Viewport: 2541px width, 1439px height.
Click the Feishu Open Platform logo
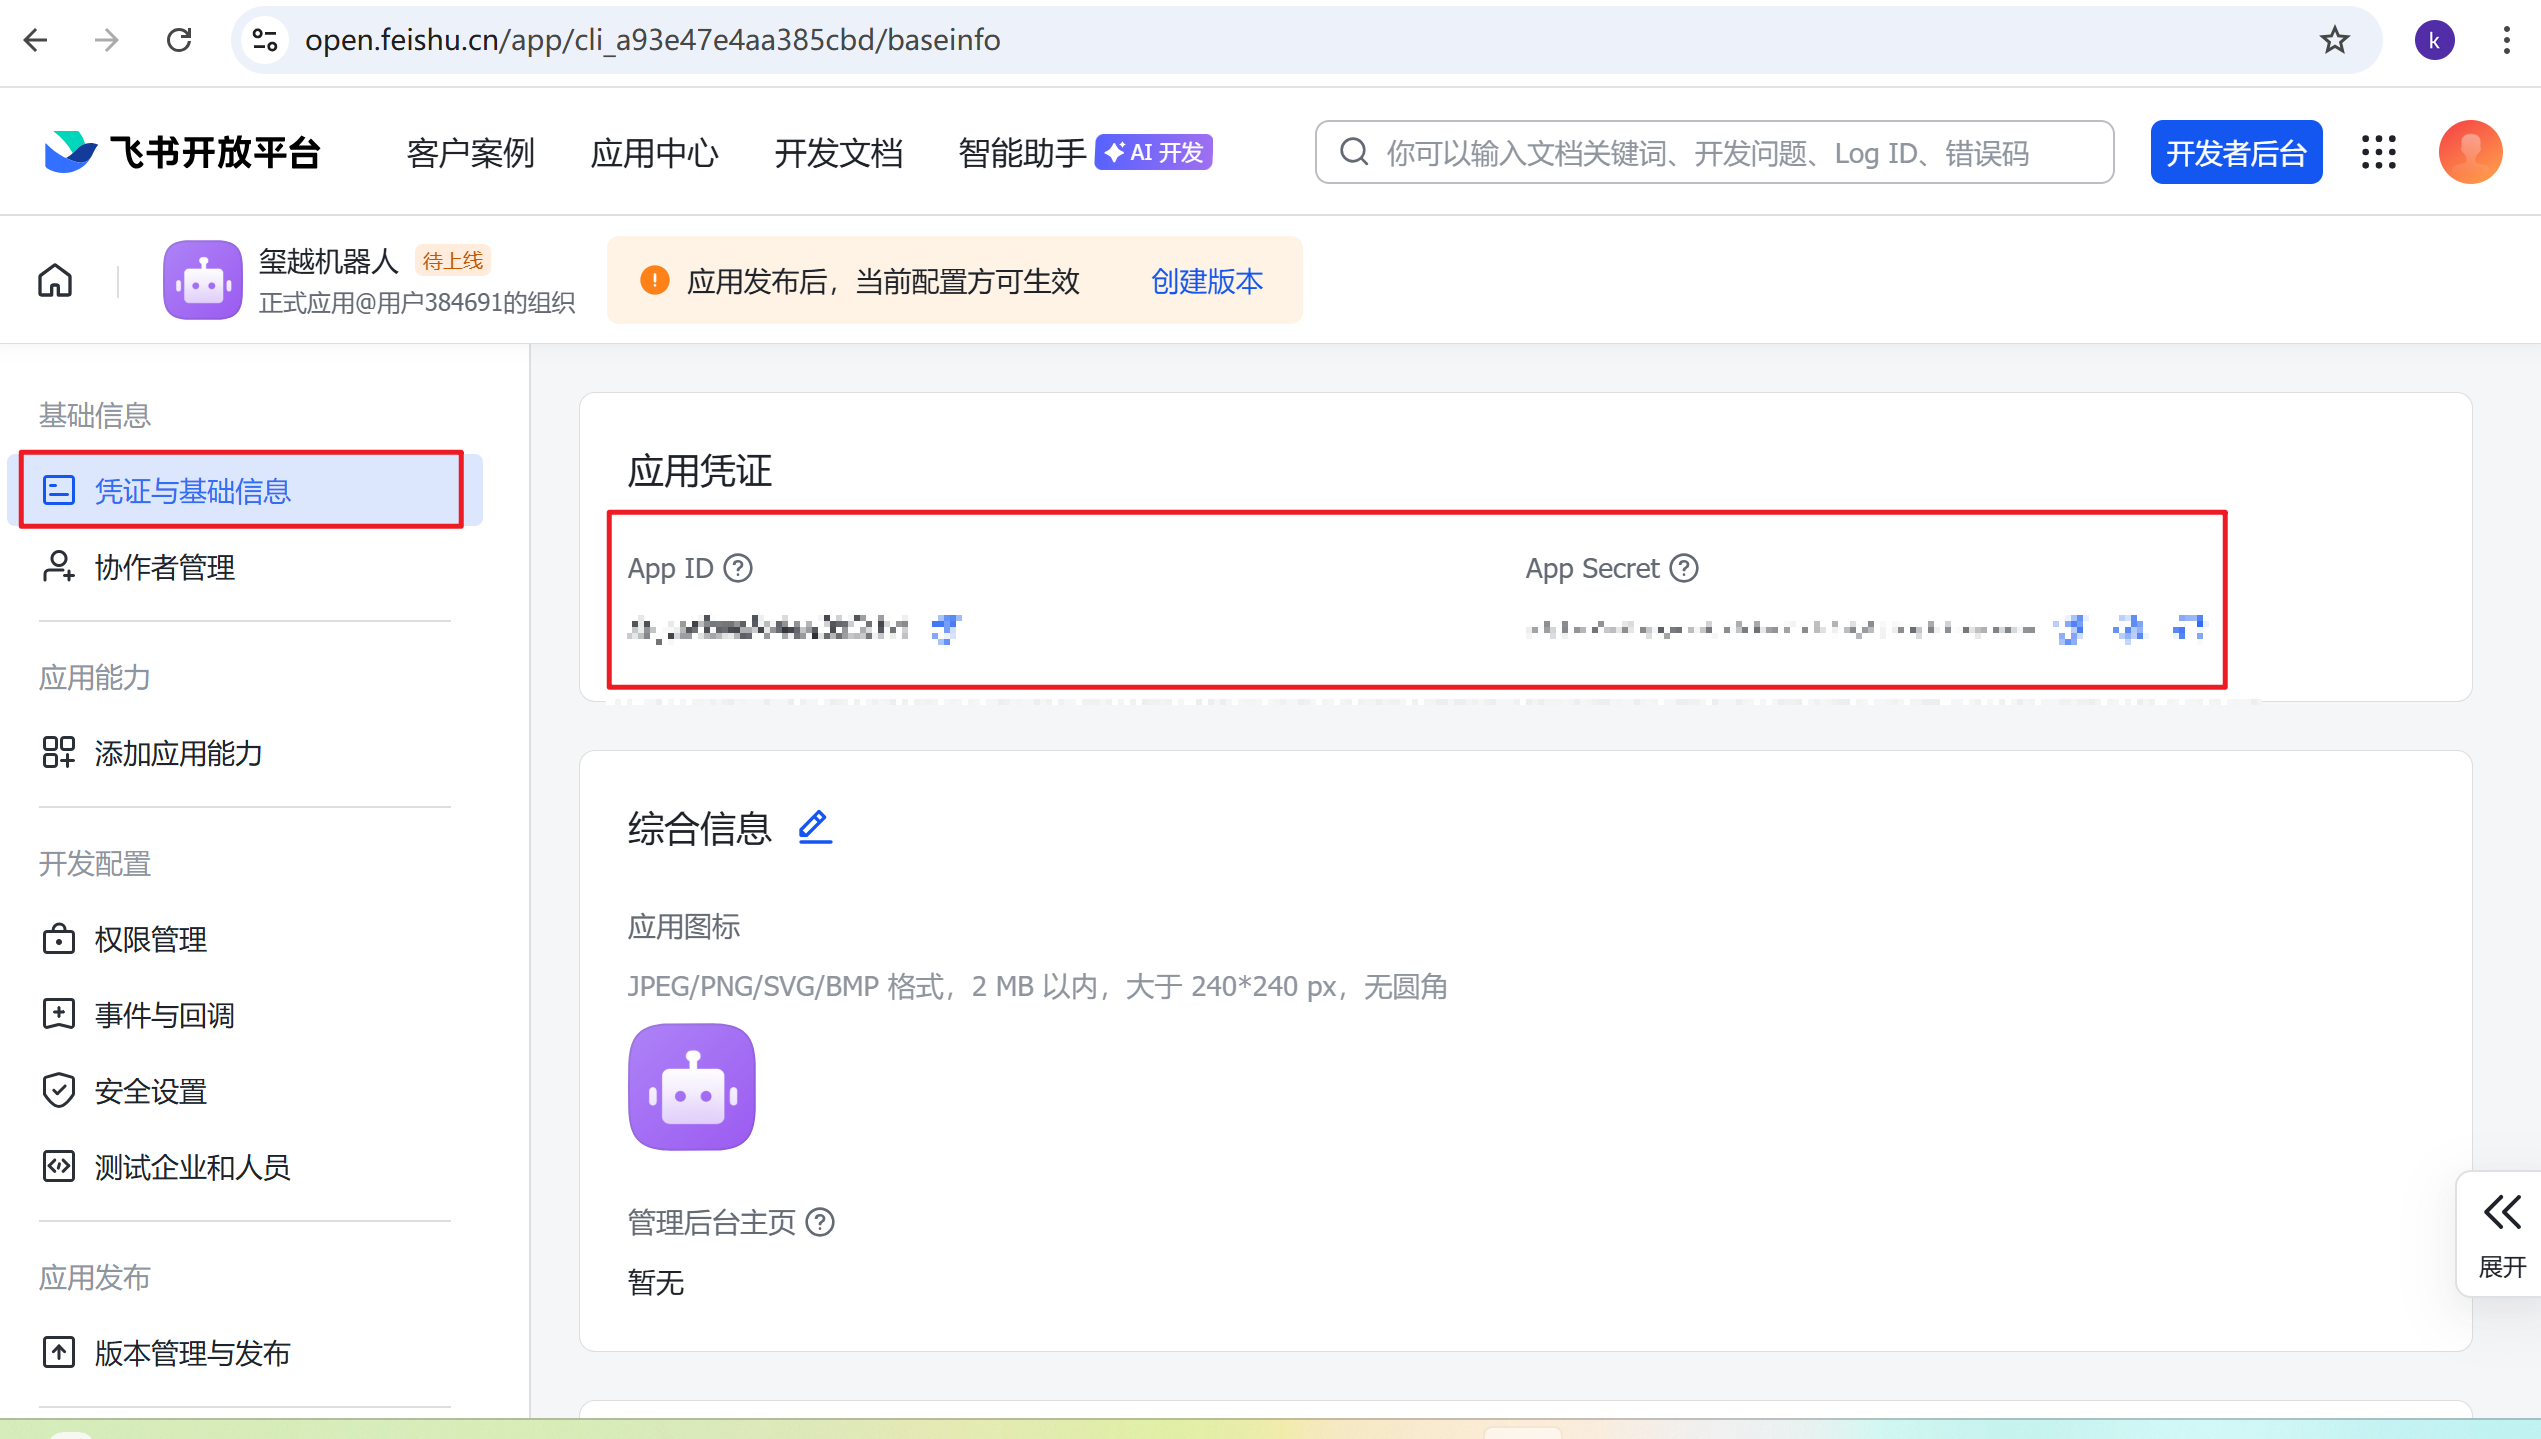(x=183, y=152)
